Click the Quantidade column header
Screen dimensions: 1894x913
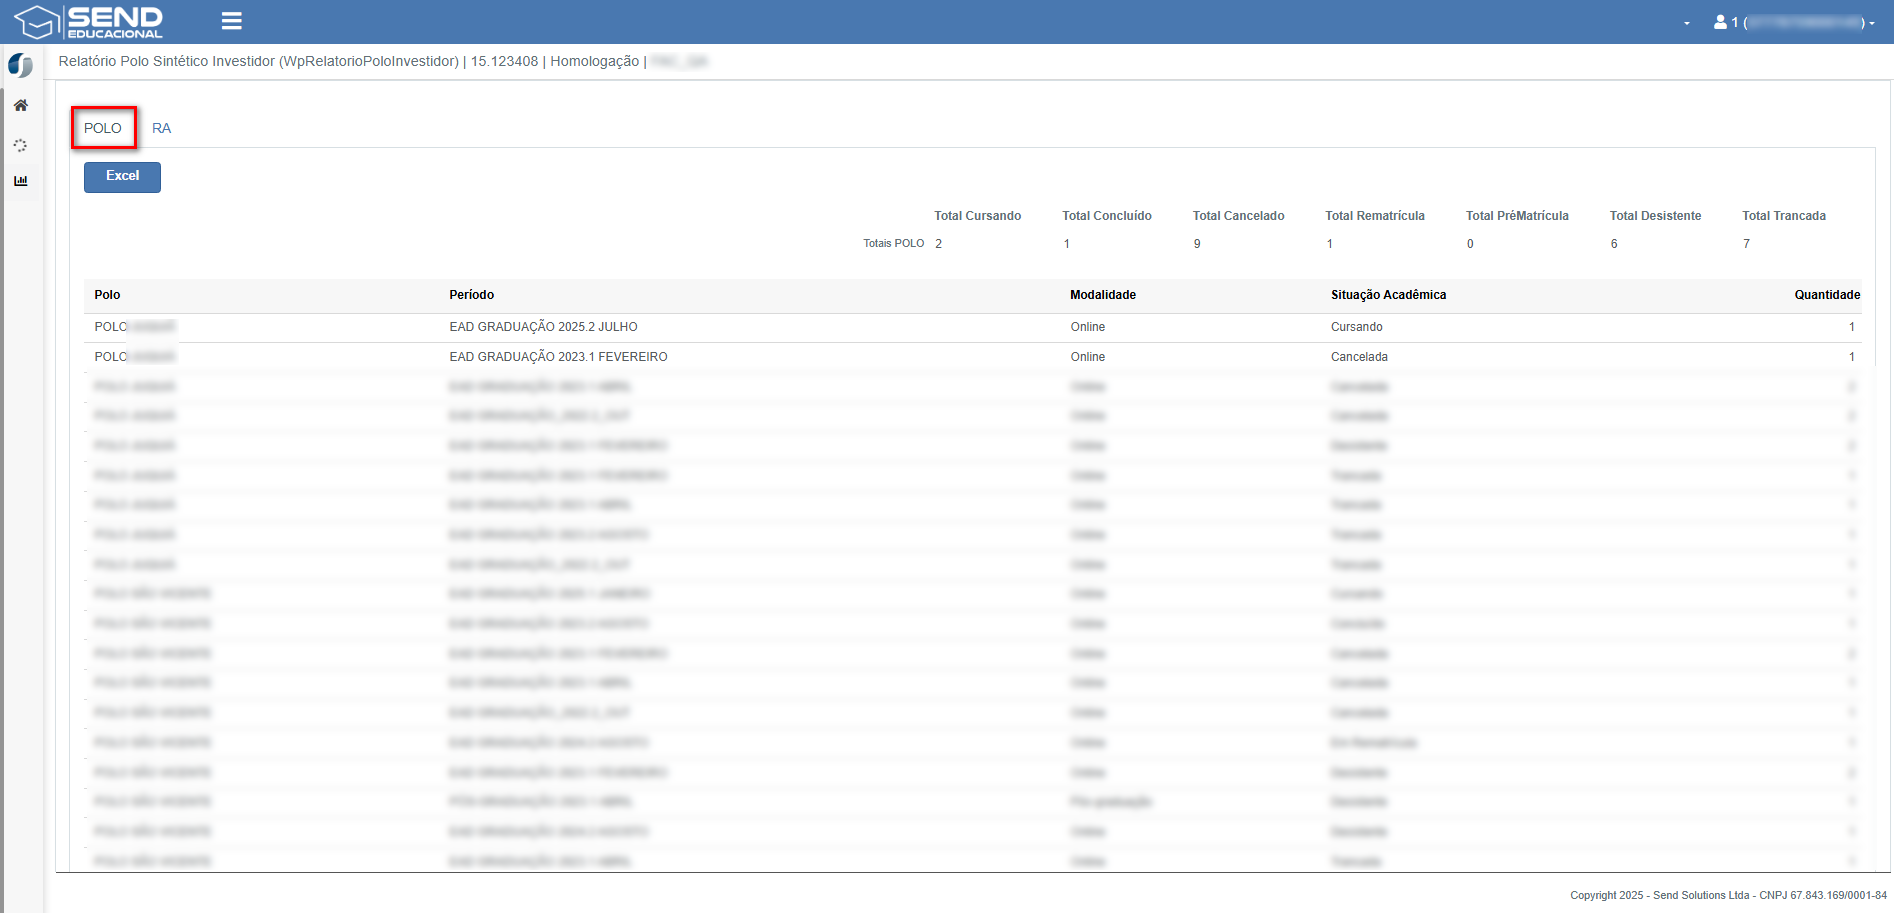pos(1826,295)
